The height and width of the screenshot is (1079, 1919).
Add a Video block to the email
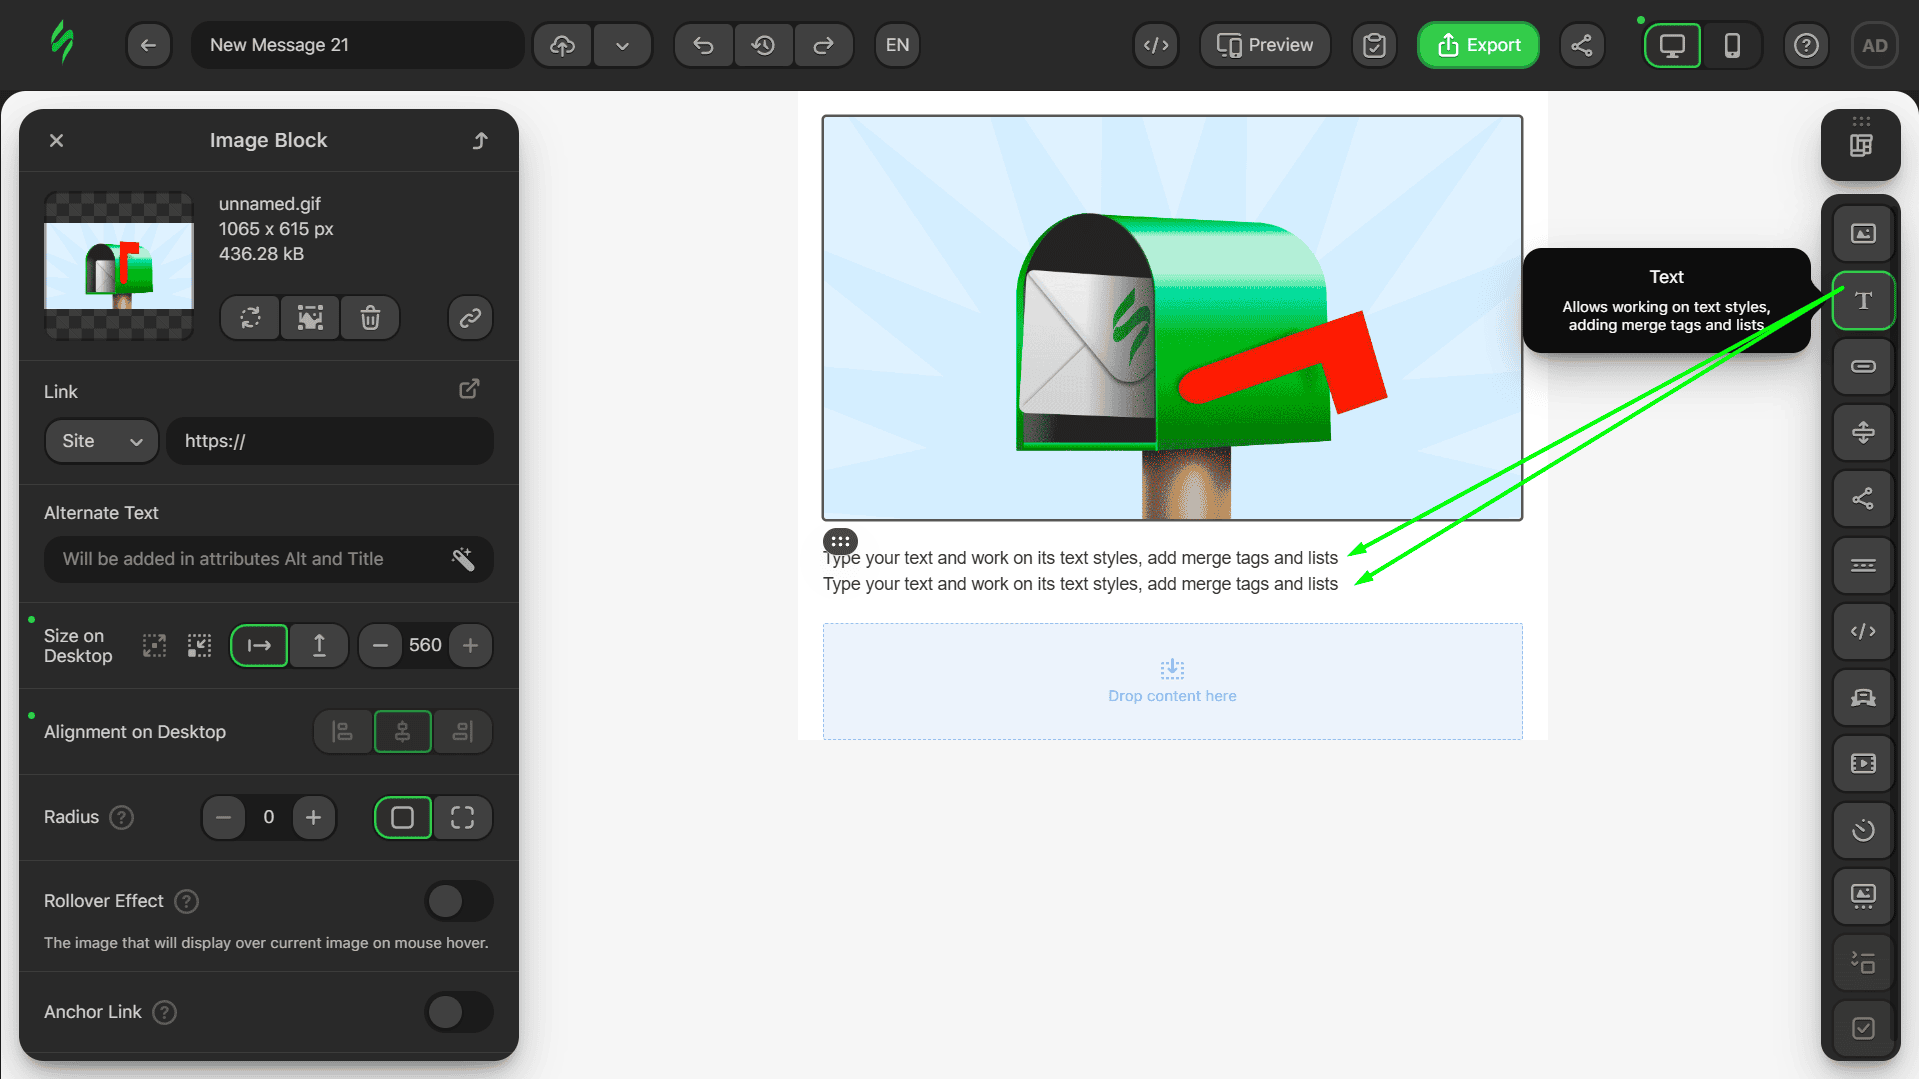[1862, 763]
